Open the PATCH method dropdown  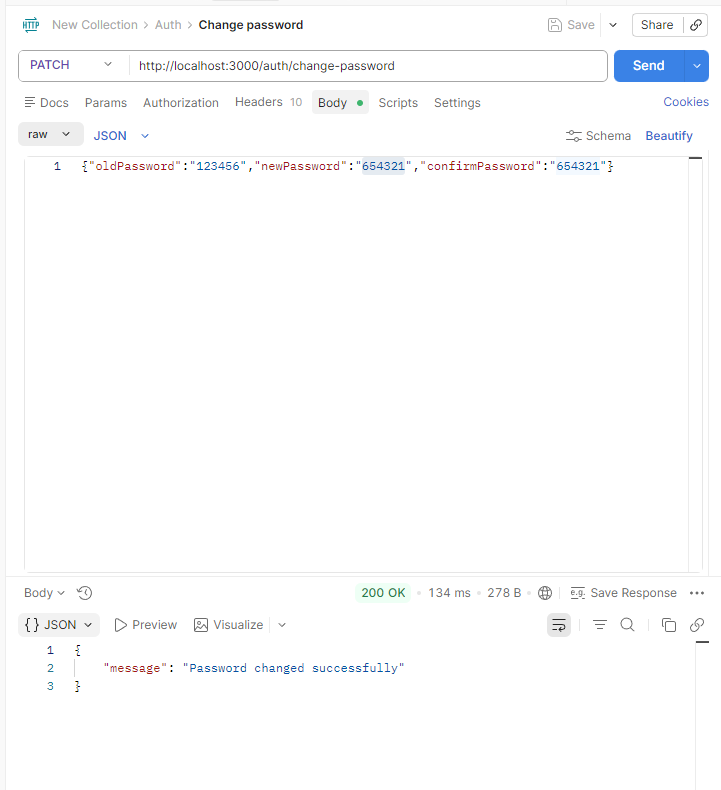[72, 65]
